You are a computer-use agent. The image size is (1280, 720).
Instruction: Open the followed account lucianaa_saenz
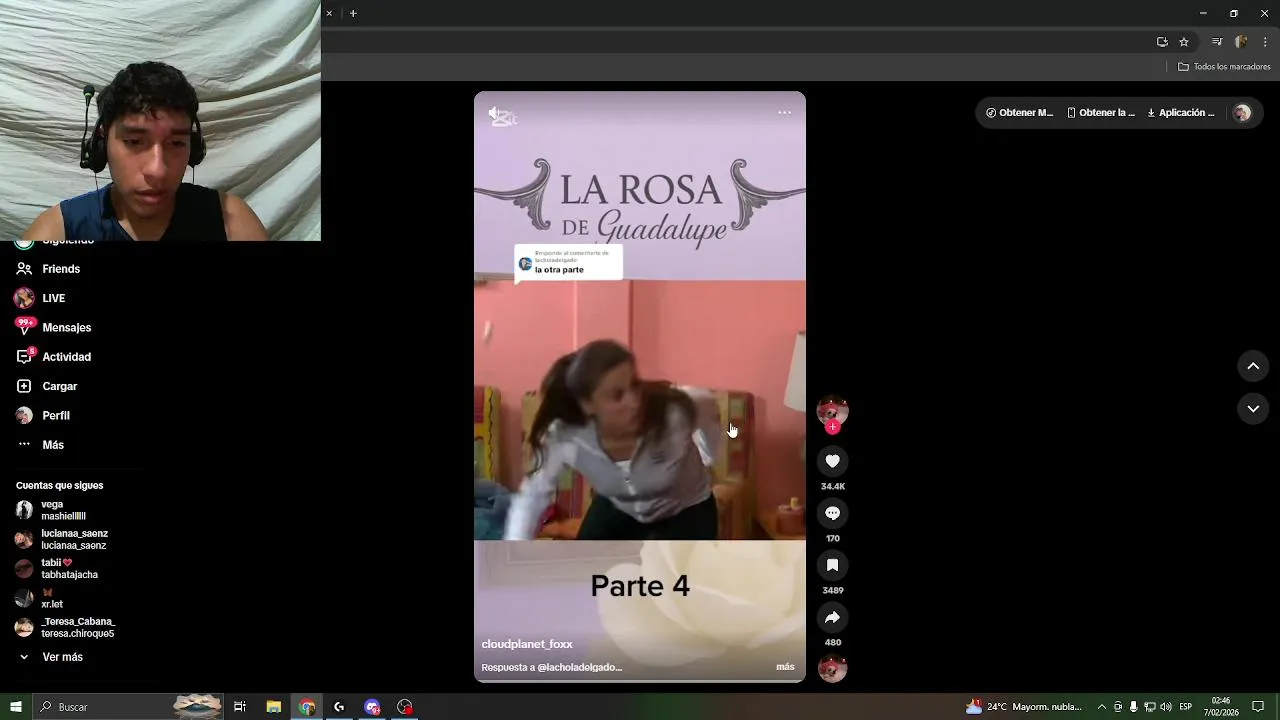click(x=61, y=540)
